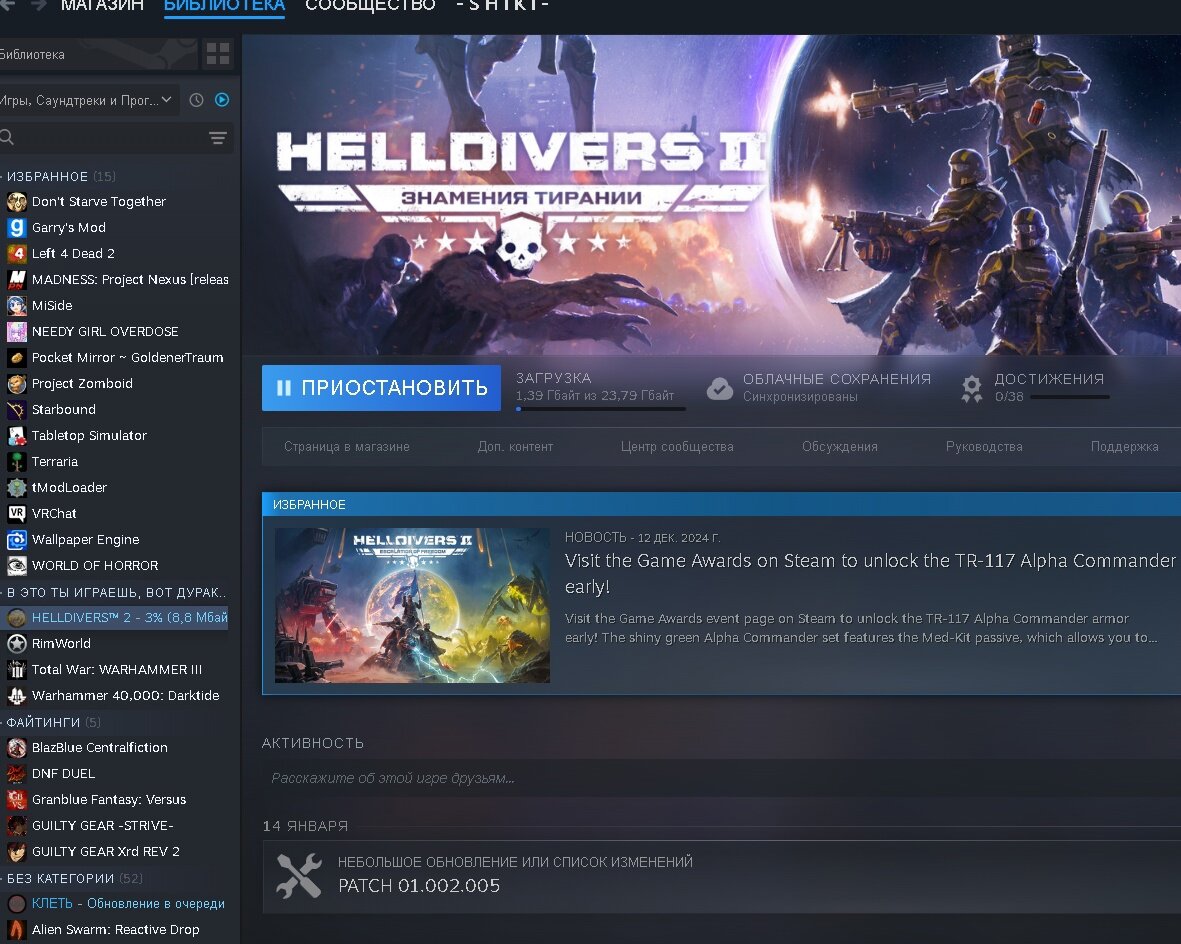The width and height of the screenshot is (1181, 944).
Task: Click the download progress bar
Action: point(600,408)
